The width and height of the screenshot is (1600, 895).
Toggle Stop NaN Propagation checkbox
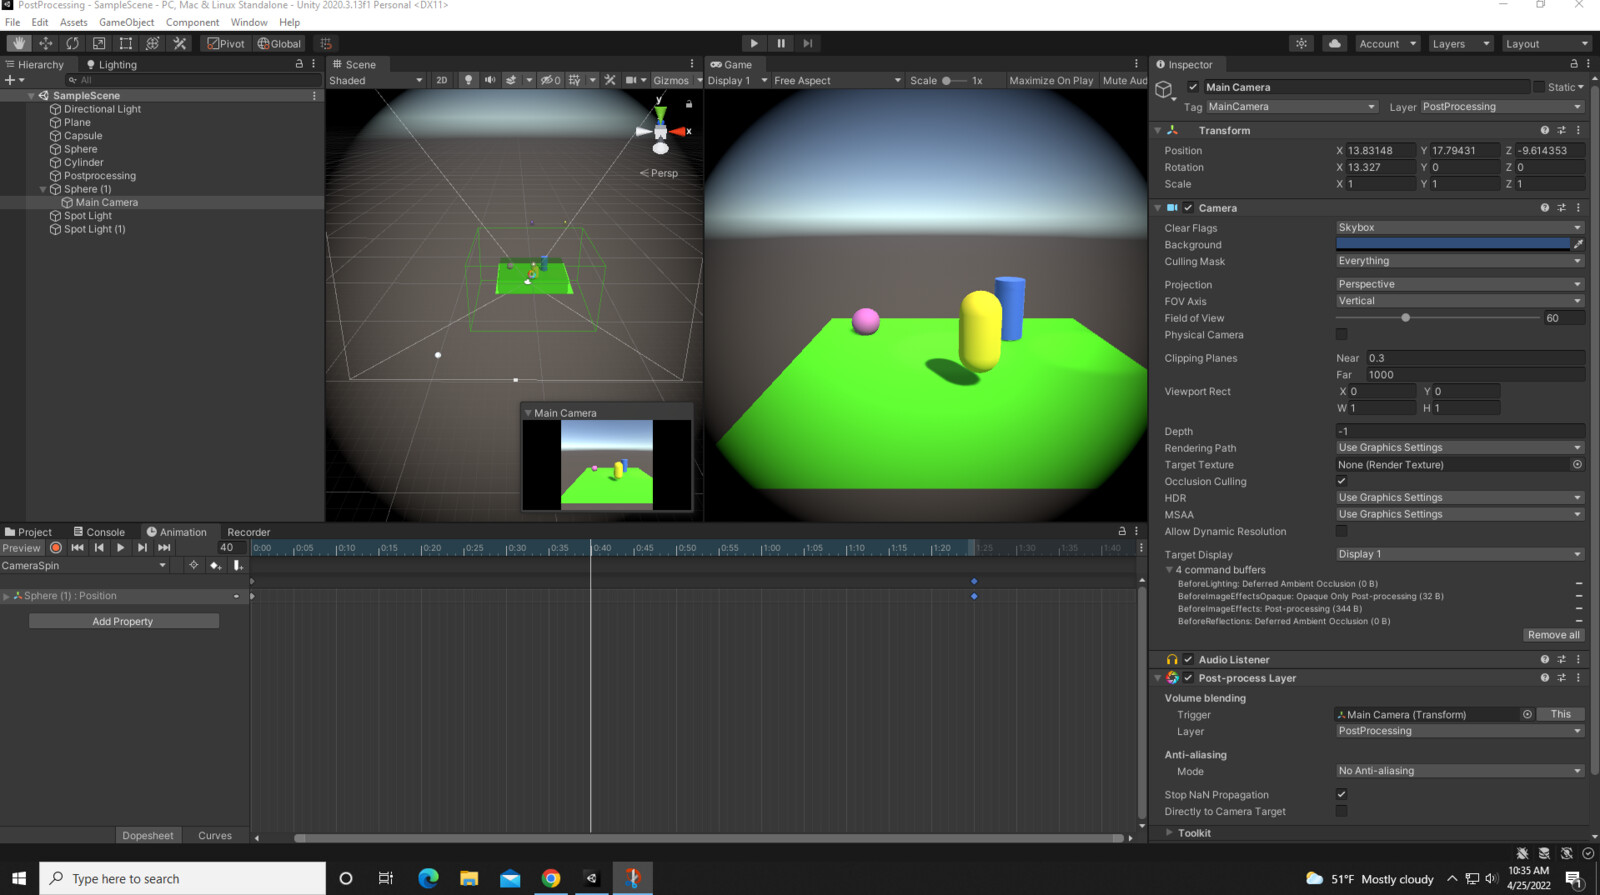[1342, 795]
